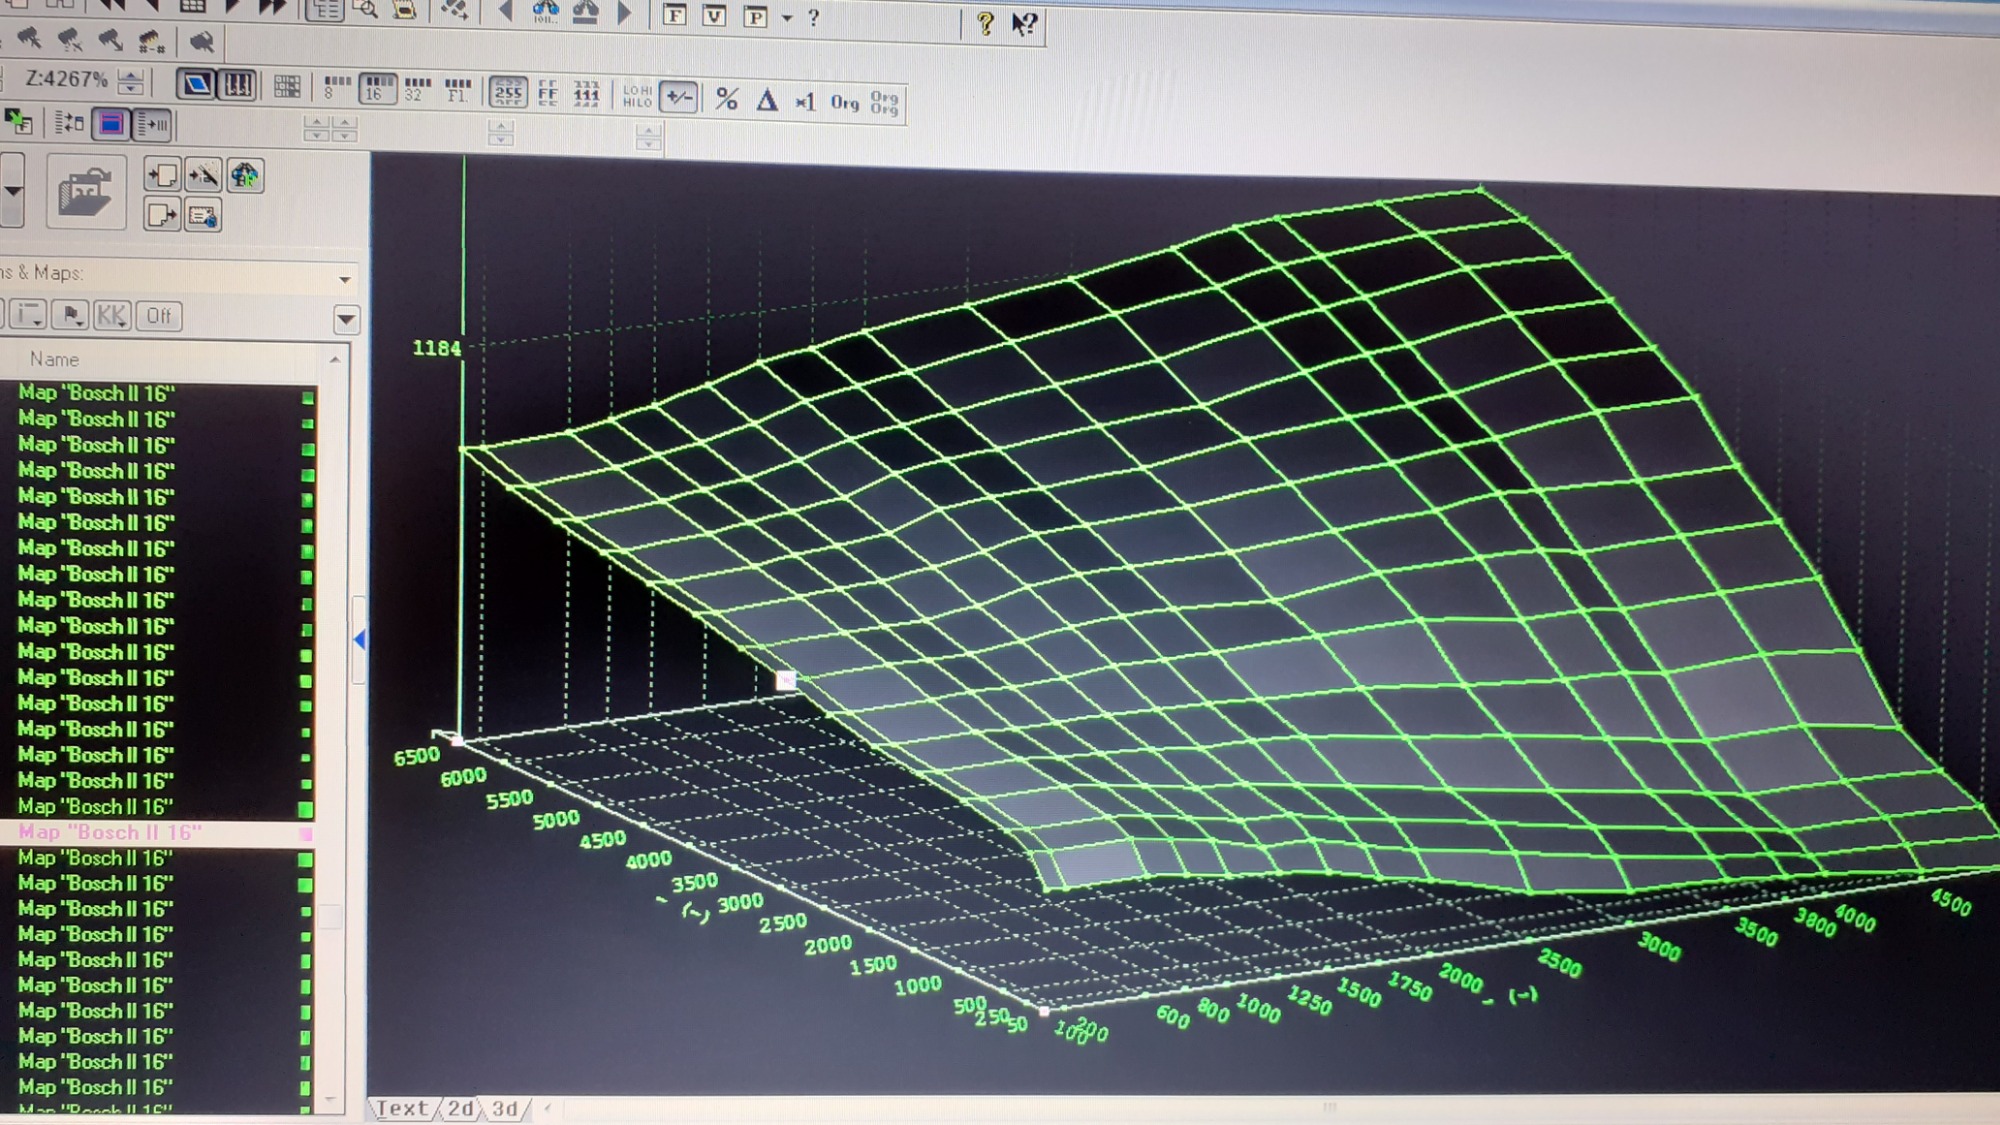2000x1125 pixels.
Task: Click the open project folder icon
Action: click(85, 192)
